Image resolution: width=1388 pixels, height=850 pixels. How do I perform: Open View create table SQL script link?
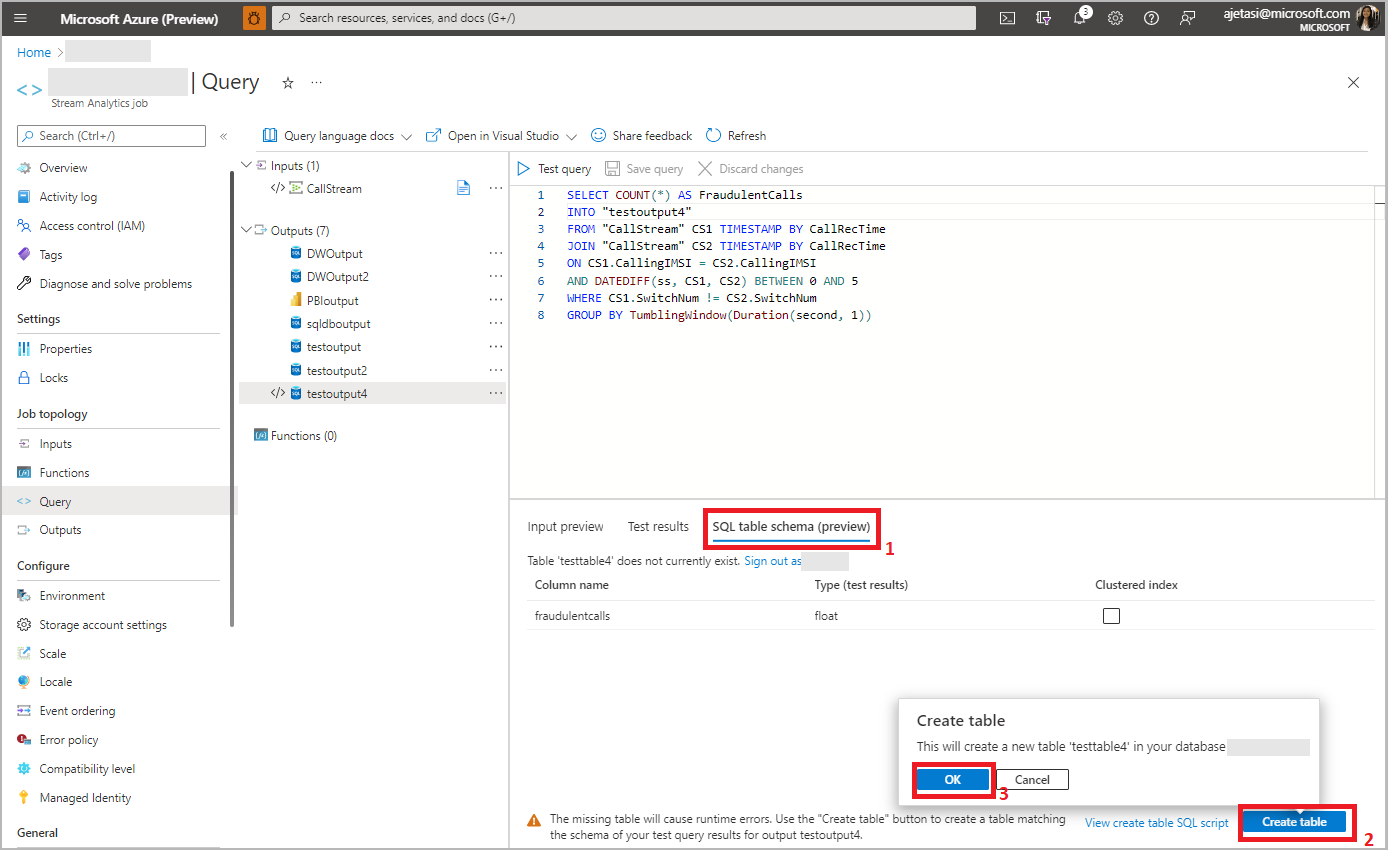1156,822
